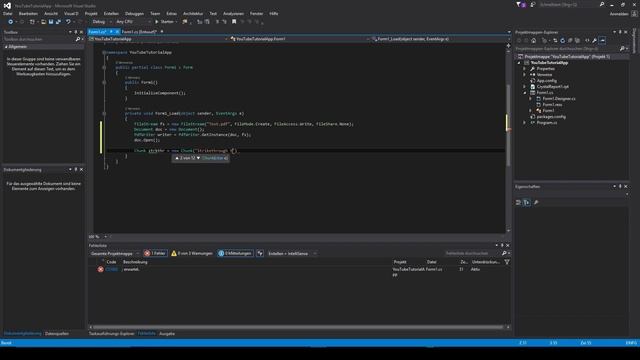Image resolution: width=640 pixels, height=360 pixels.
Task: Click the Fehlerliste search field
Action: (473, 253)
